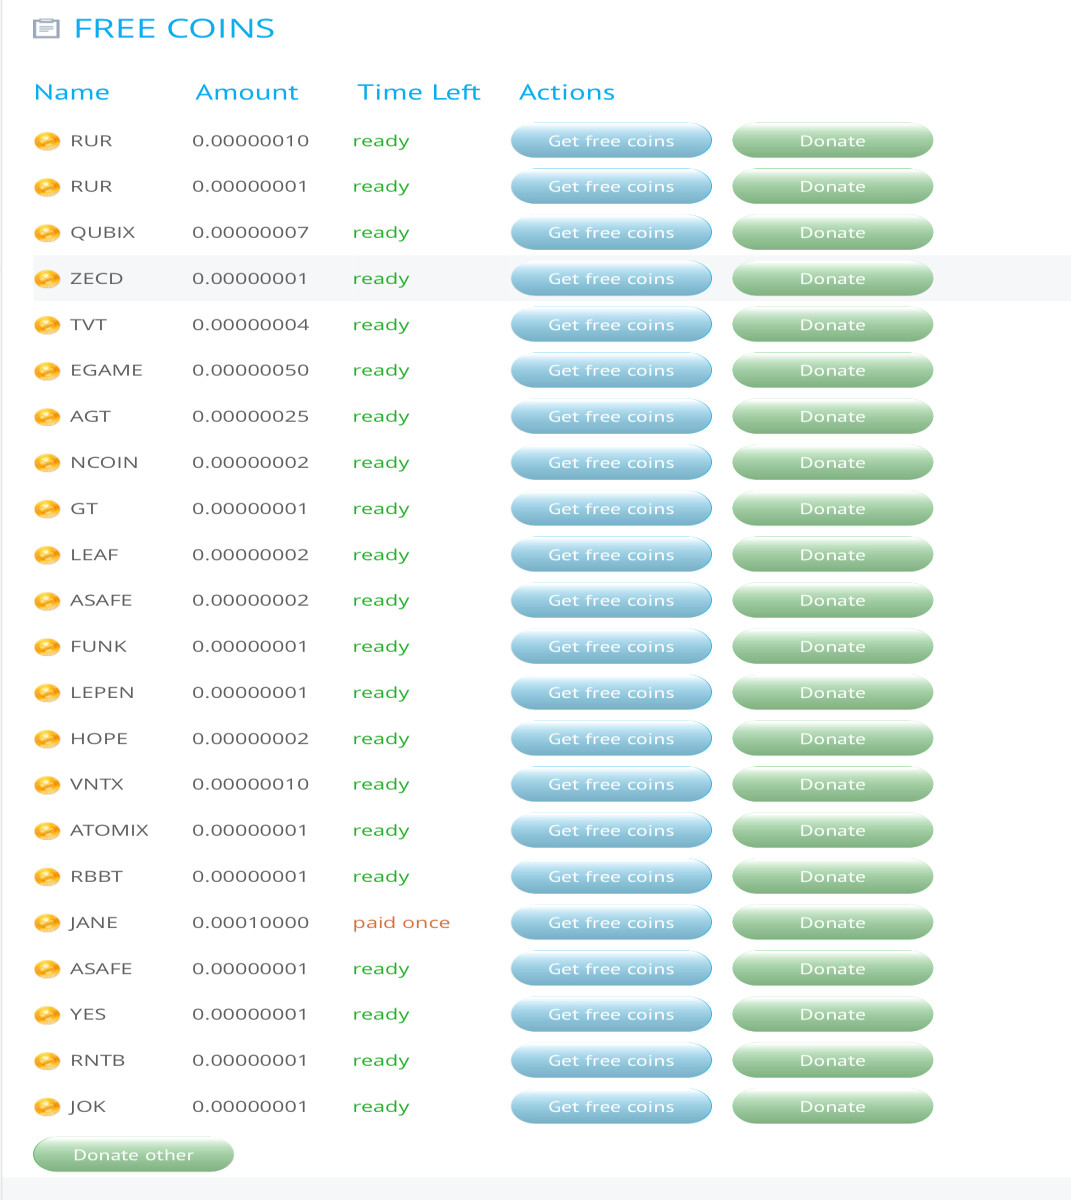Click the coin icon next to ZECD

(47, 279)
